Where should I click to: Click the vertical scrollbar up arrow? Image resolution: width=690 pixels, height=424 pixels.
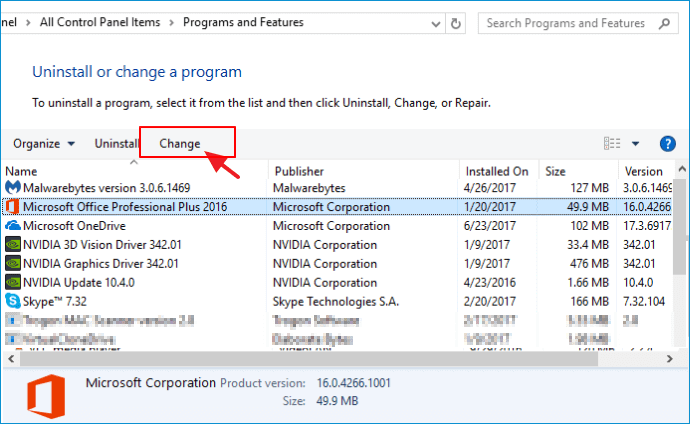[682, 169]
